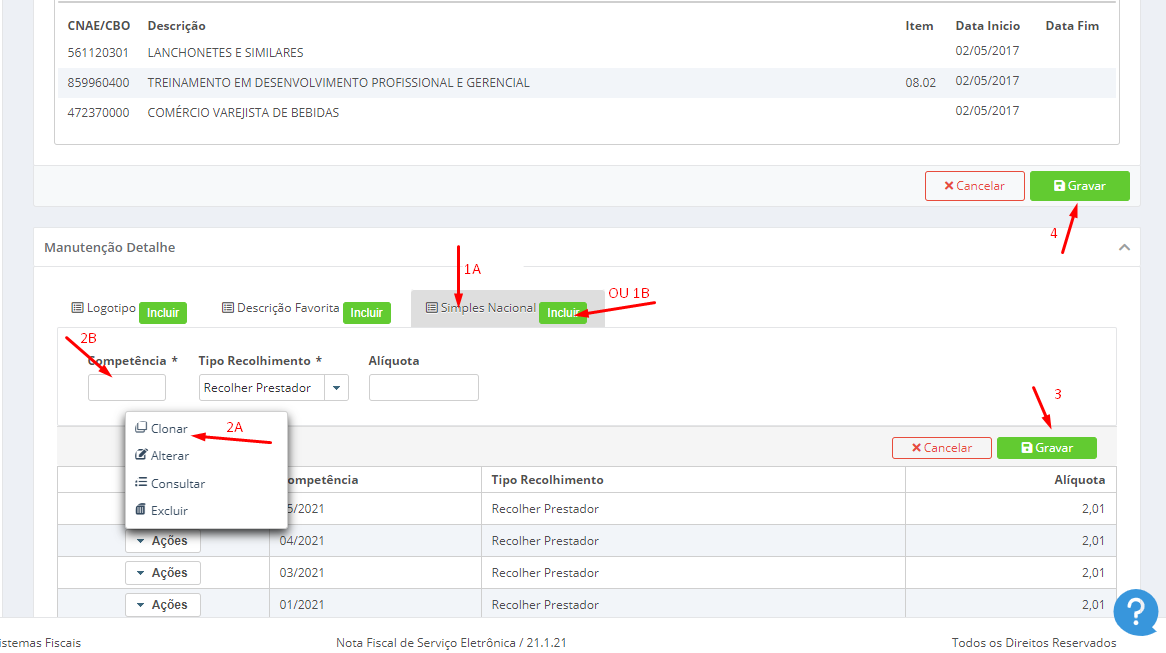This screenshot has height=653, width=1166.
Task: Open the blue help question mark icon
Action: 1136,612
